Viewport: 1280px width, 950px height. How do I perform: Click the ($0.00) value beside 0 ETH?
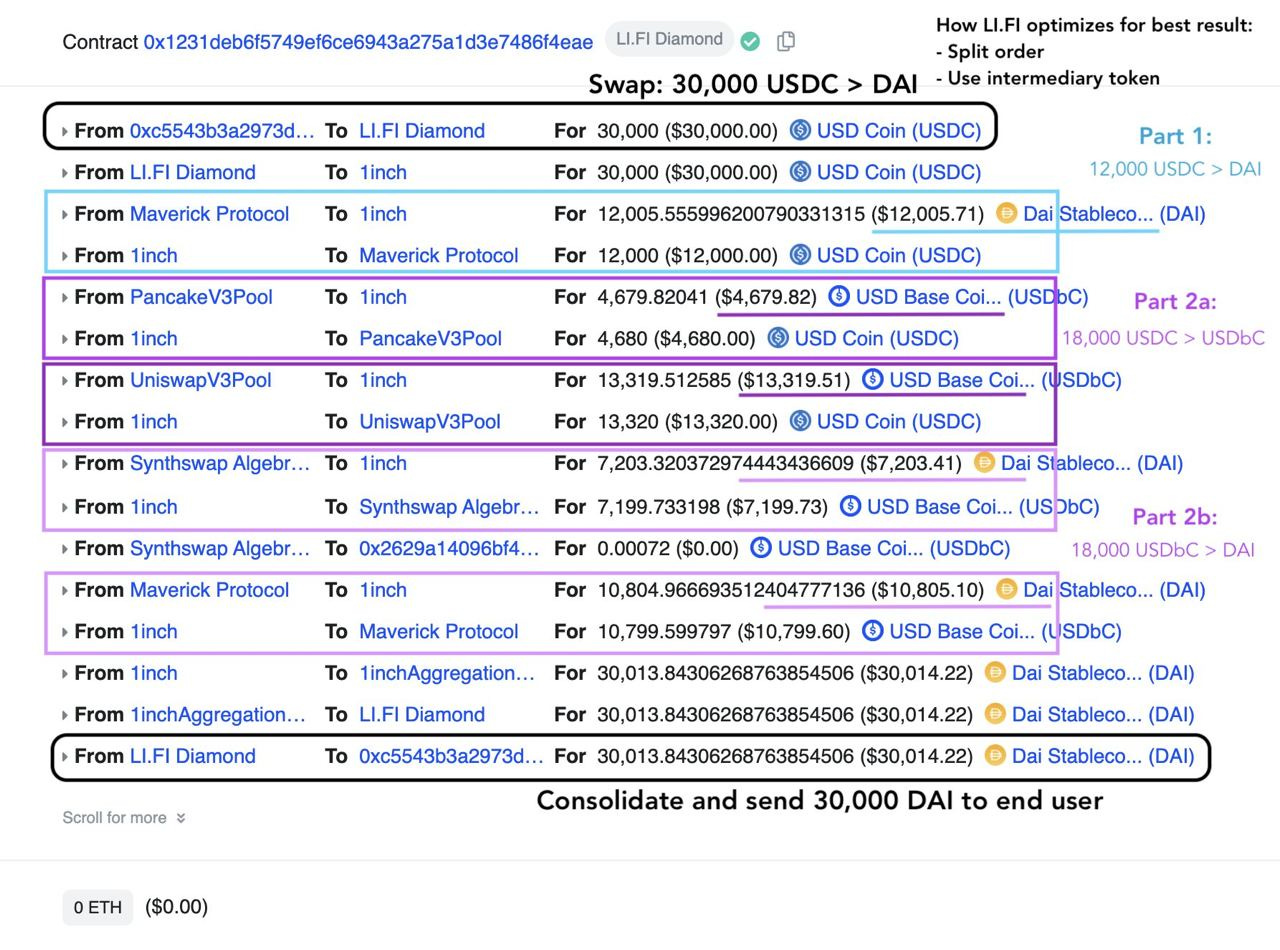(176, 907)
